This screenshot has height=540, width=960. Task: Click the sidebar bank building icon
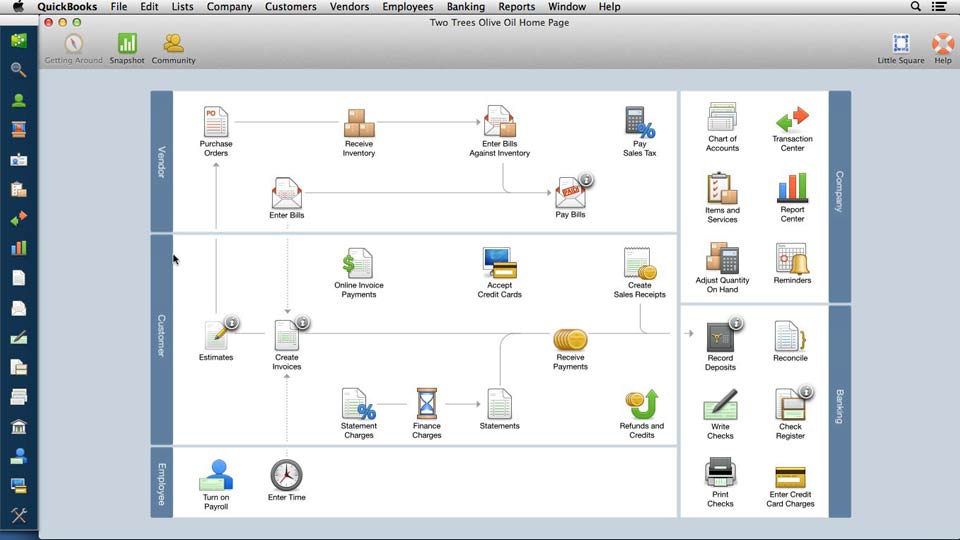pyautogui.click(x=18, y=427)
